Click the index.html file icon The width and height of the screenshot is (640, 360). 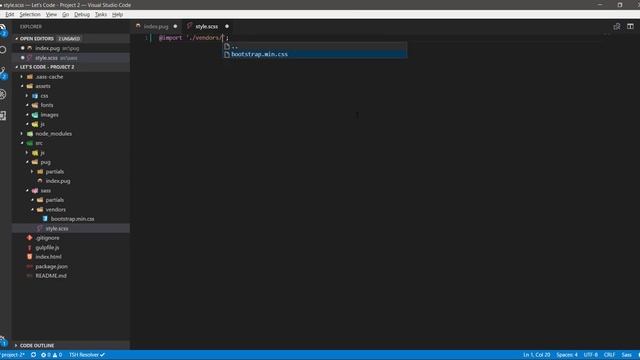pyautogui.click(x=29, y=257)
